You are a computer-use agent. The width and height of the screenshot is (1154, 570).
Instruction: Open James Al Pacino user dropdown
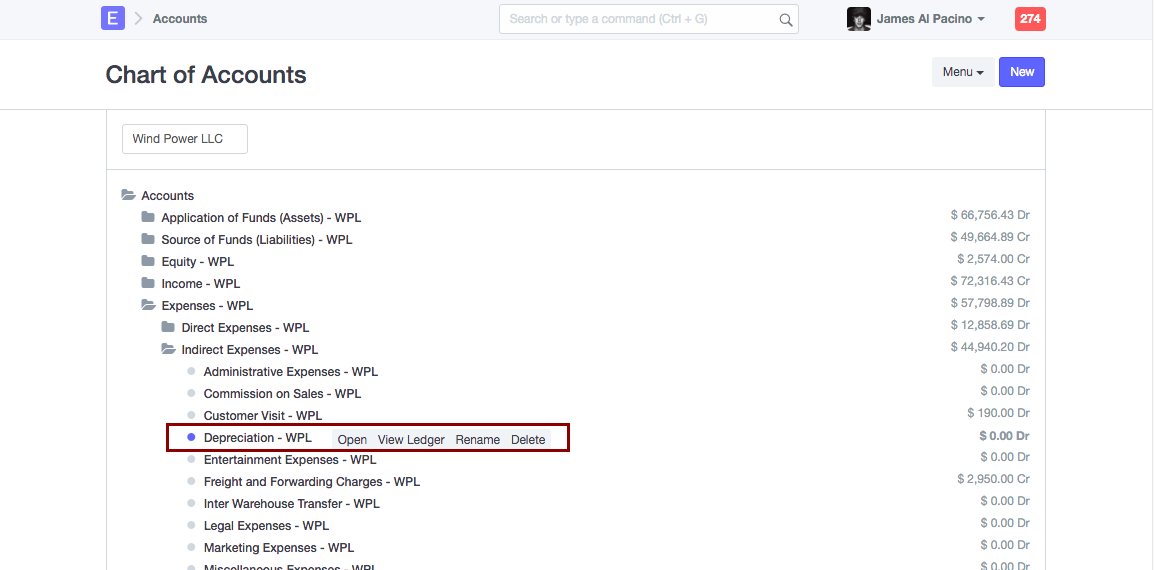point(930,19)
